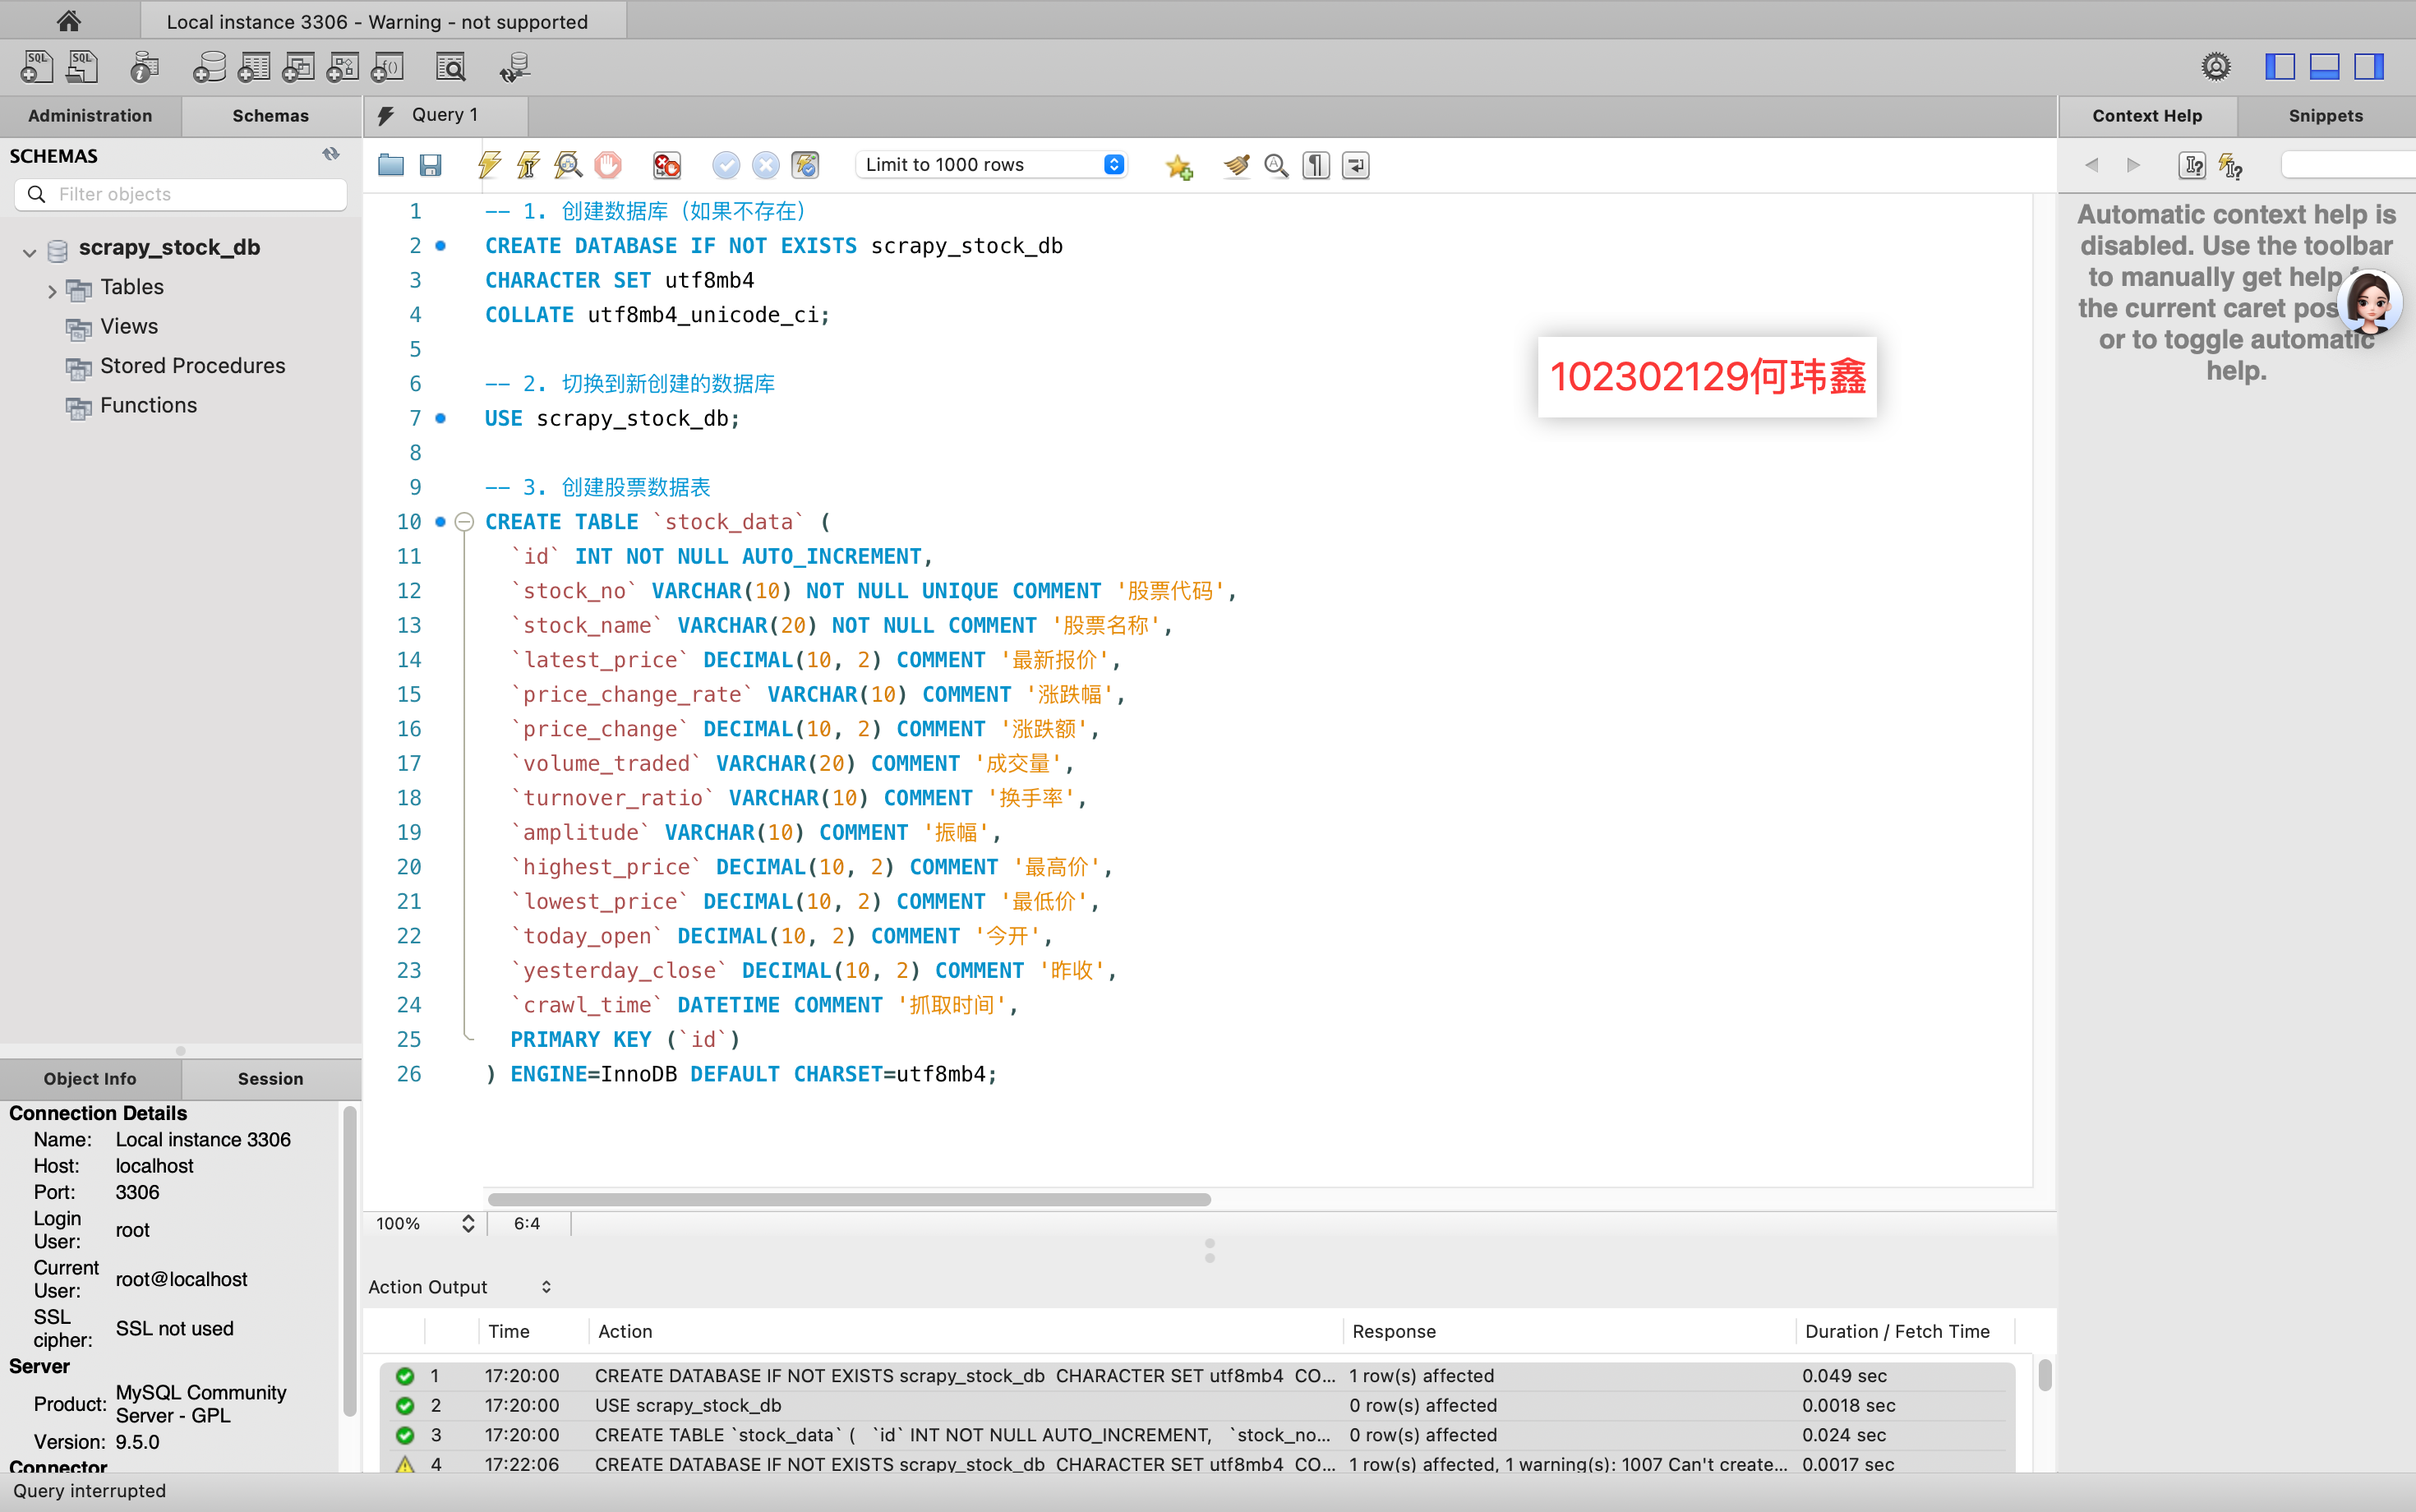Click the editor horizontal scrollbar
Viewport: 2416px width, 1512px height.
(848, 1199)
